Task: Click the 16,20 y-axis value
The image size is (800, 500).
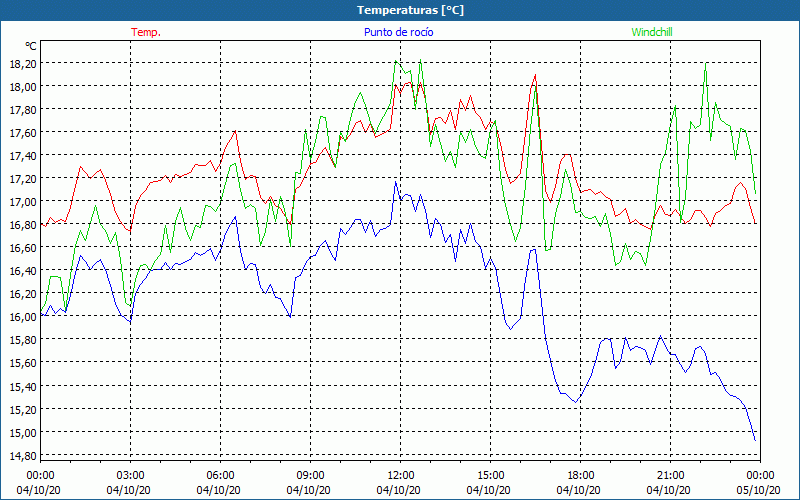Action: (23, 293)
